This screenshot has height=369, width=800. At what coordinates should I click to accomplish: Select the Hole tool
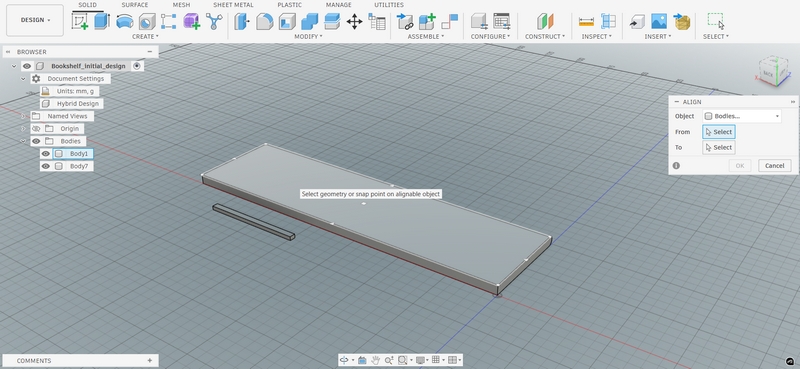click(x=147, y=21)
